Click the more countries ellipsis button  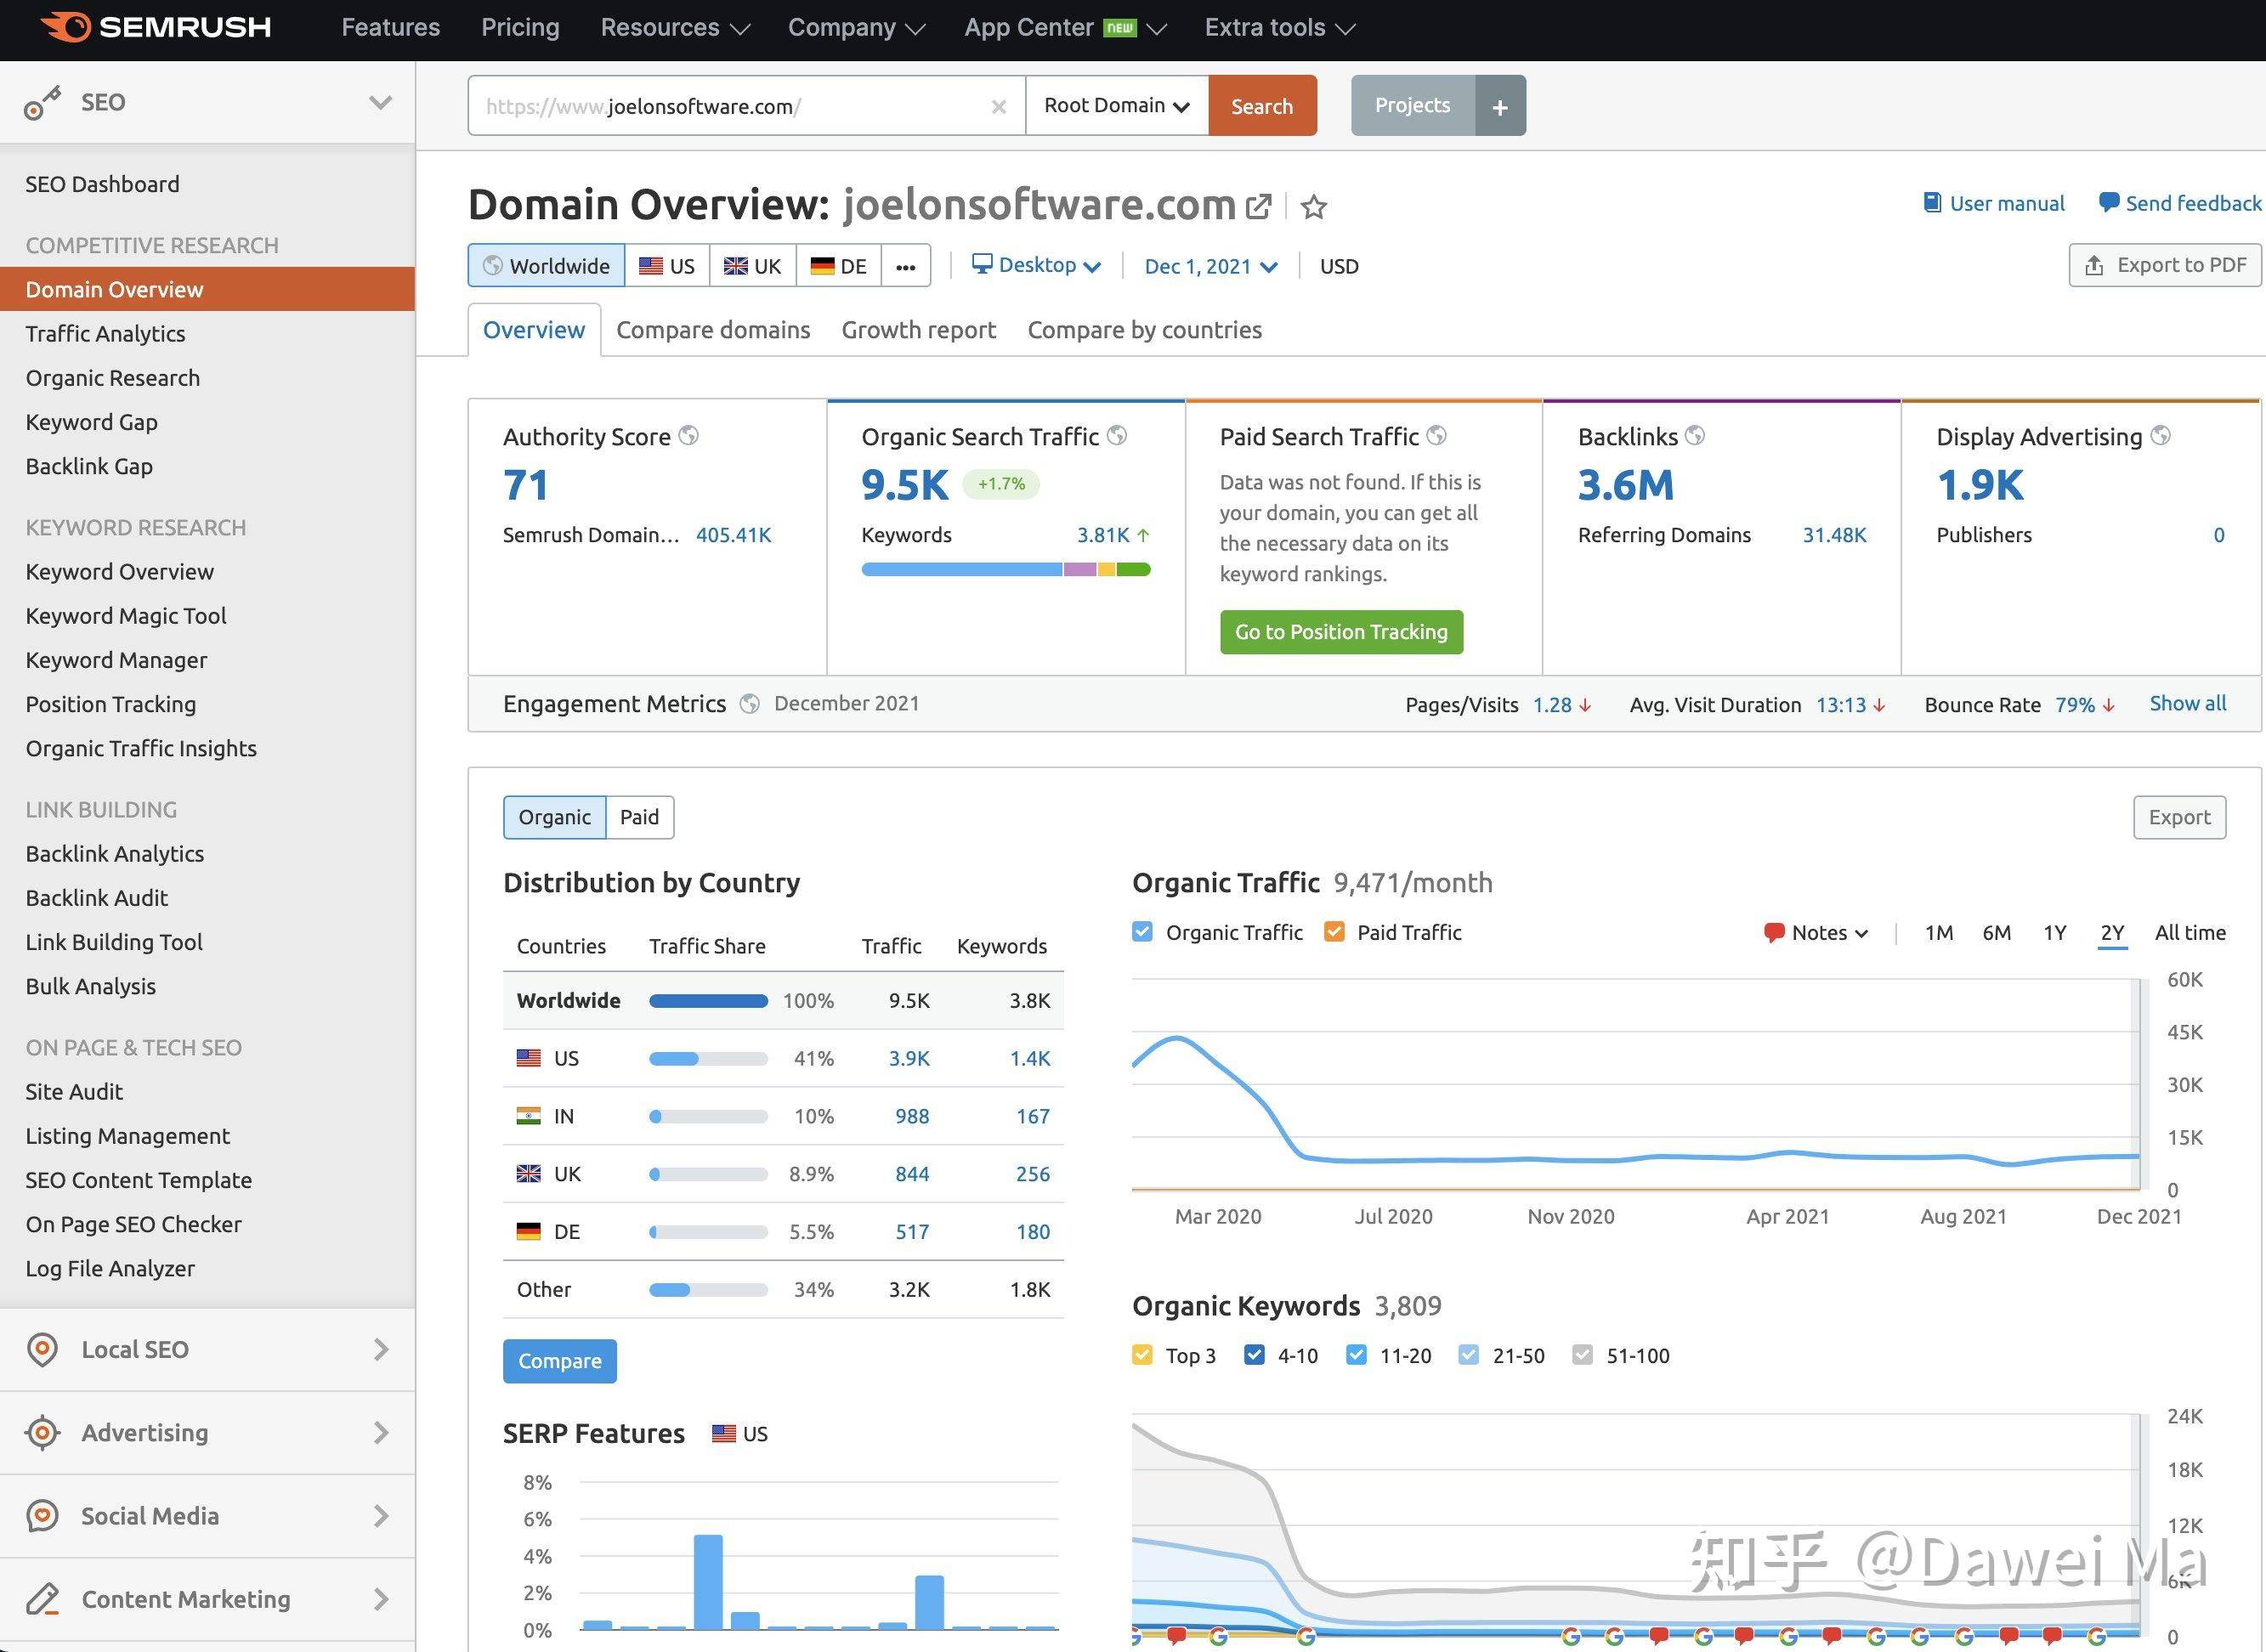pos(906,266)
